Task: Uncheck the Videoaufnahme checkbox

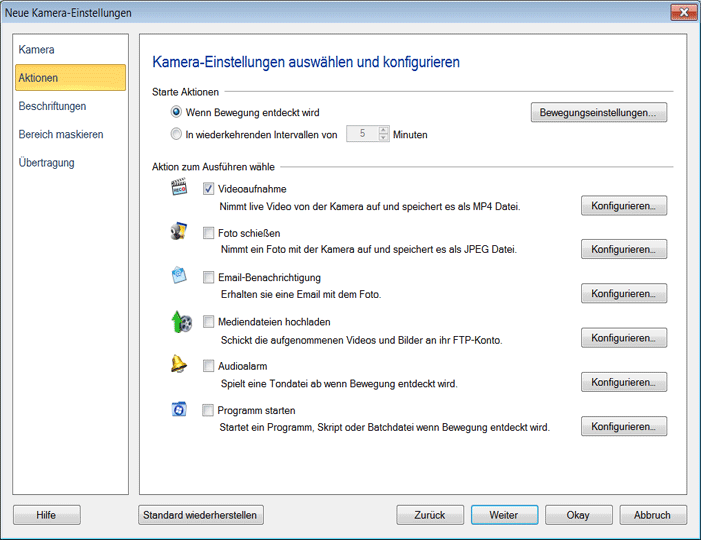Action: point(209,189)
